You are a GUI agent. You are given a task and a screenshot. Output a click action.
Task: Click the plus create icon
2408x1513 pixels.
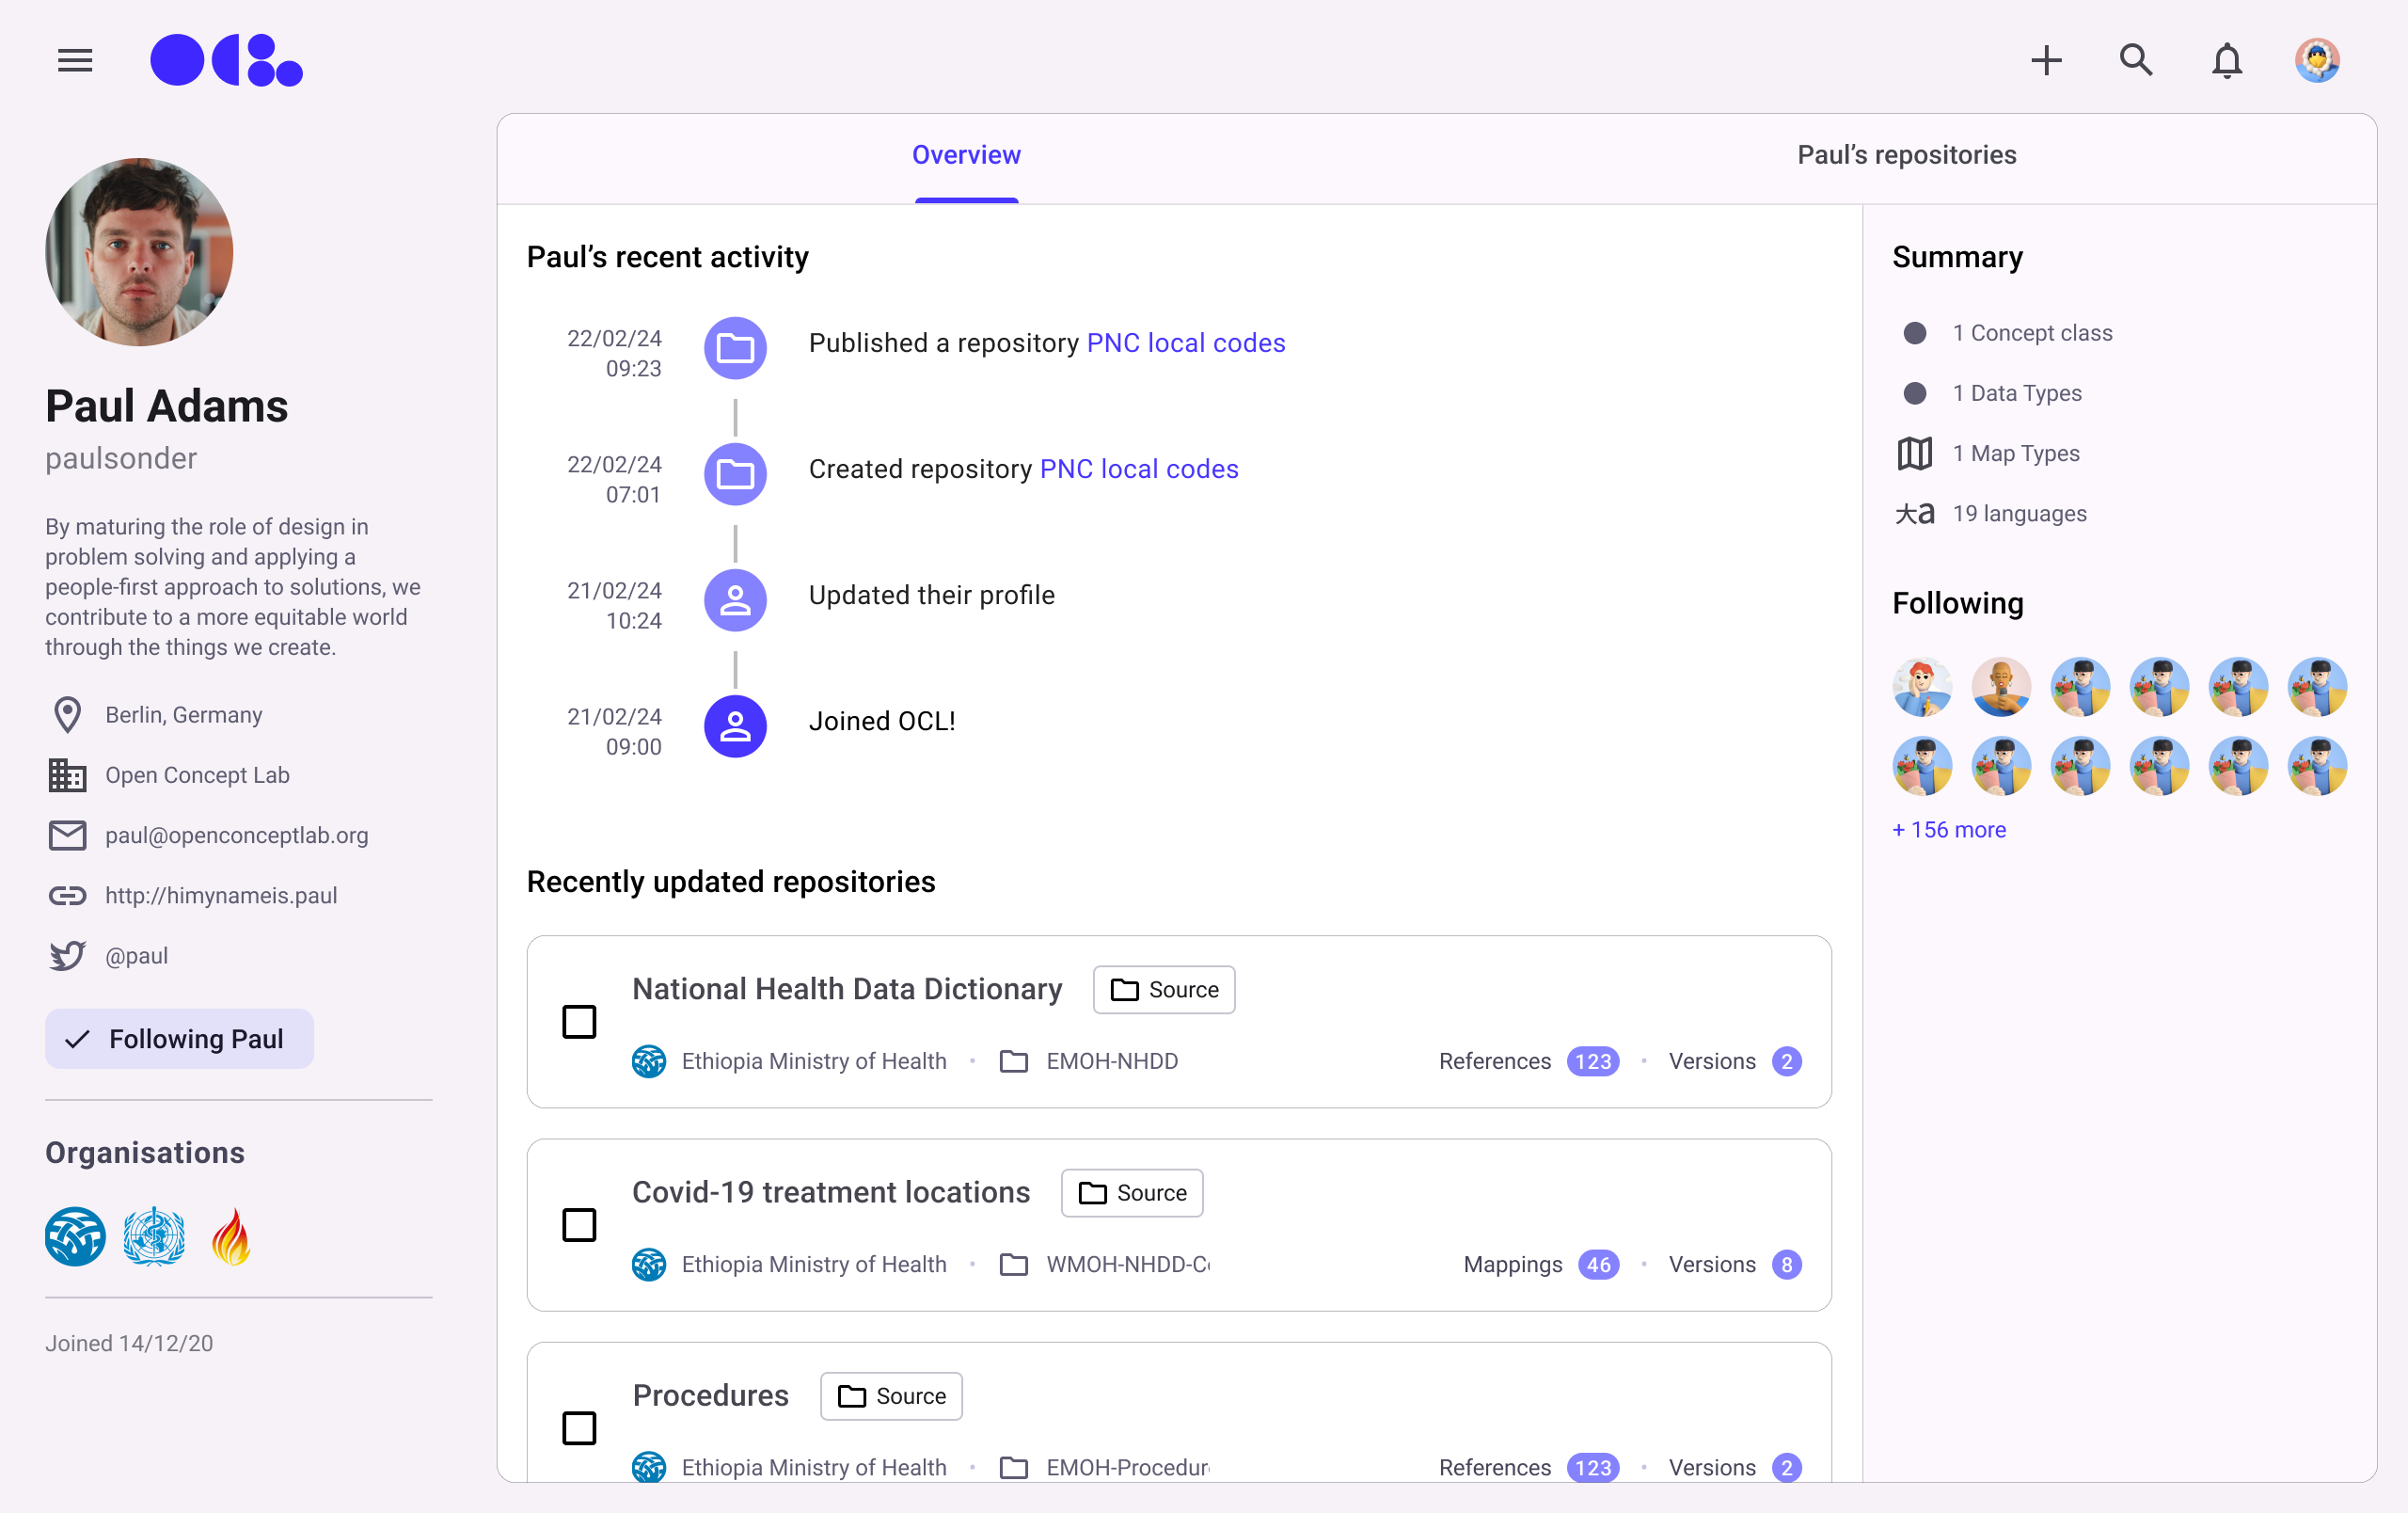pyautogui.click(x=2046, y=61)
